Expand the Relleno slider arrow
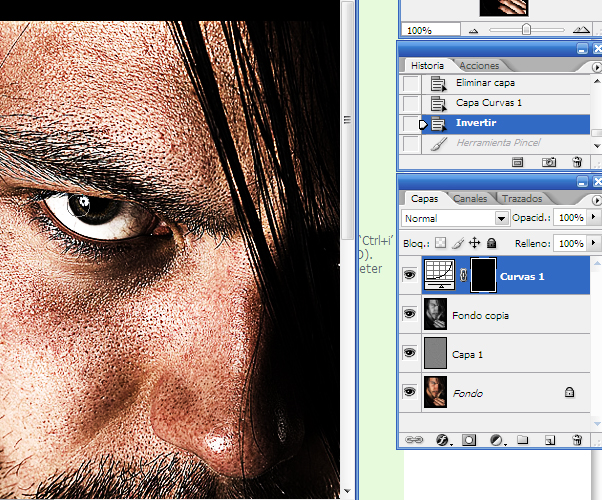Viewport: 602px width, 500px height. click(594, 243)
